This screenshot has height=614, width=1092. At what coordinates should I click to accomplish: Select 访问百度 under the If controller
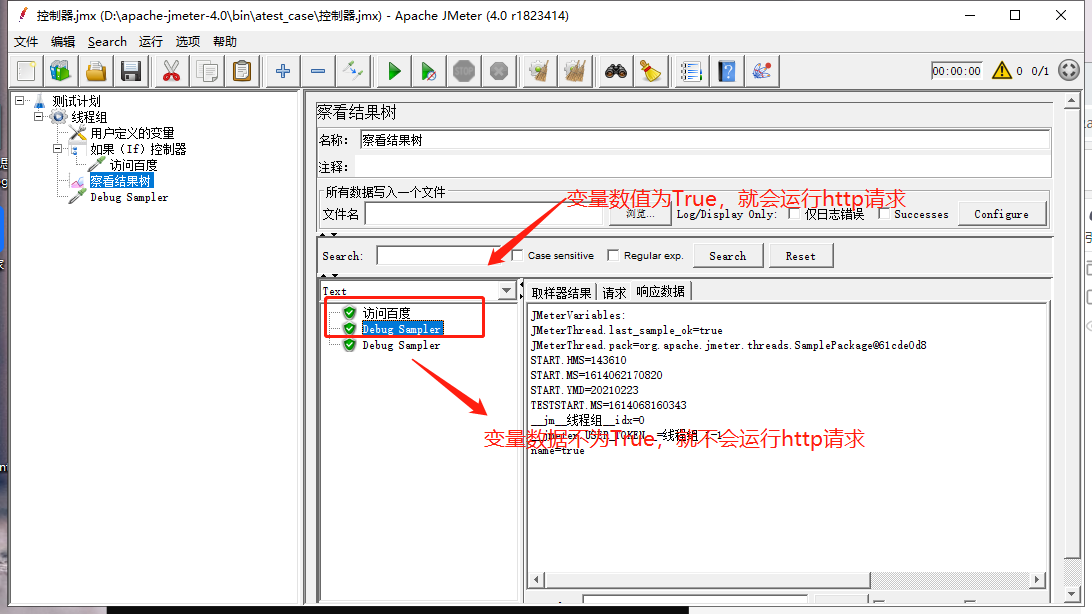coord(134,165)
